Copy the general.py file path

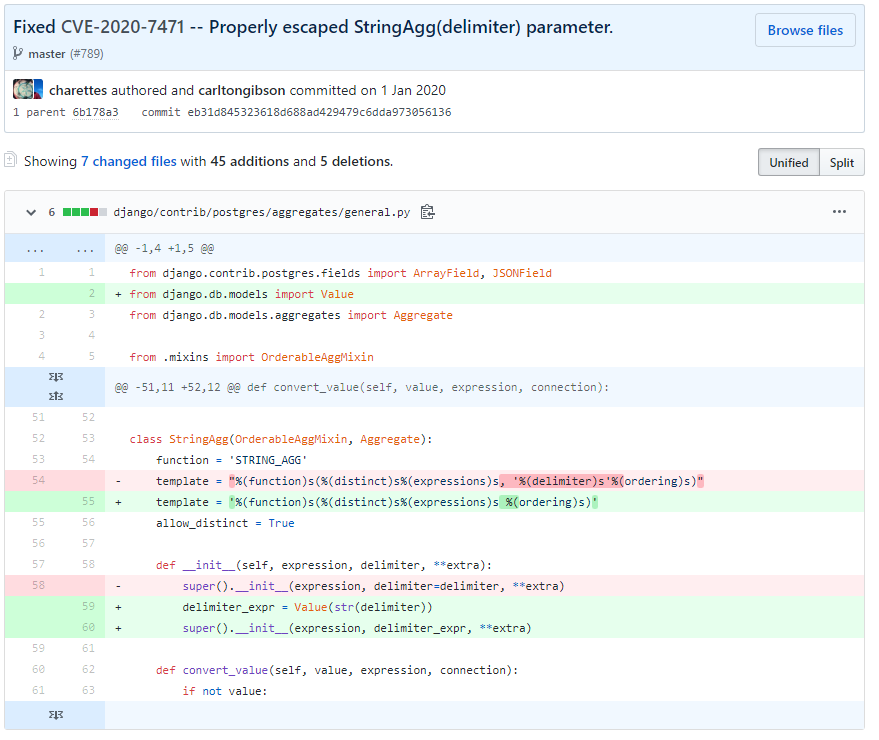[428, 212]
